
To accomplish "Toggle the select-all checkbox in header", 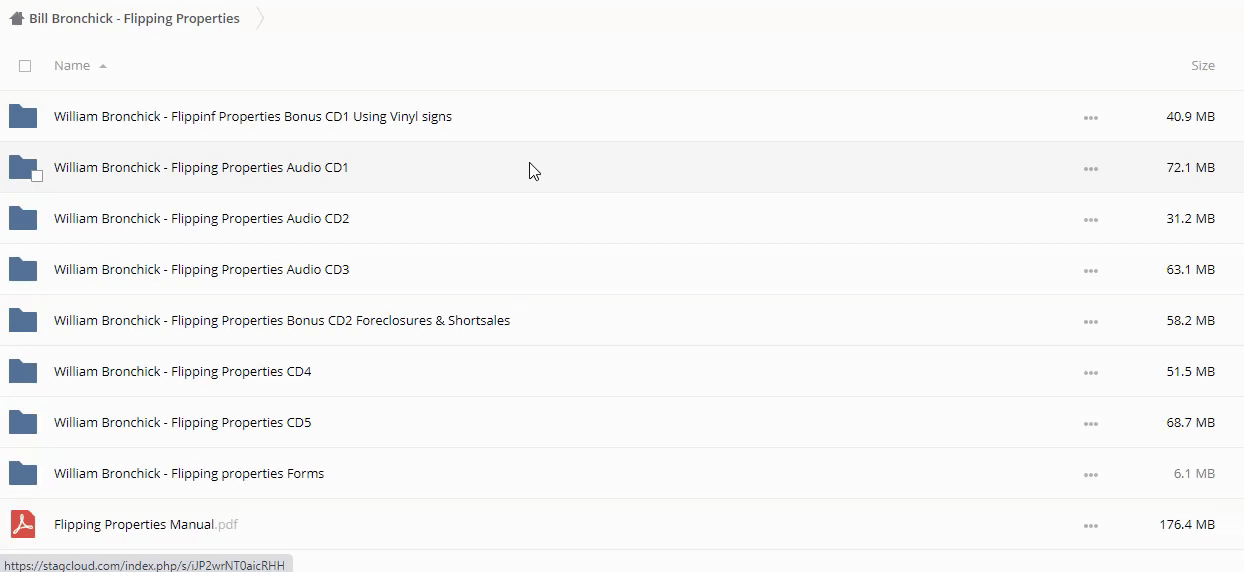I will tap(25, 66).
